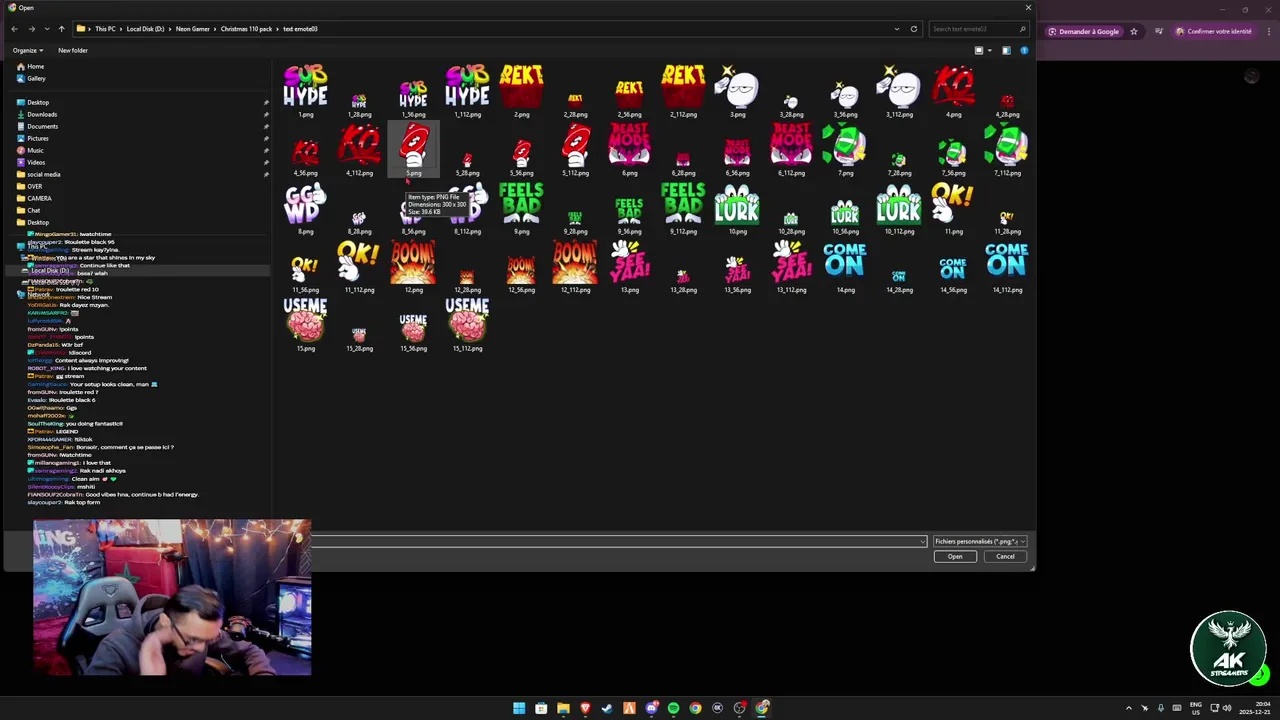This screenshot has width=1280, height=720.
Task: Open Music in navigation pane
Action: pos(35,150)
